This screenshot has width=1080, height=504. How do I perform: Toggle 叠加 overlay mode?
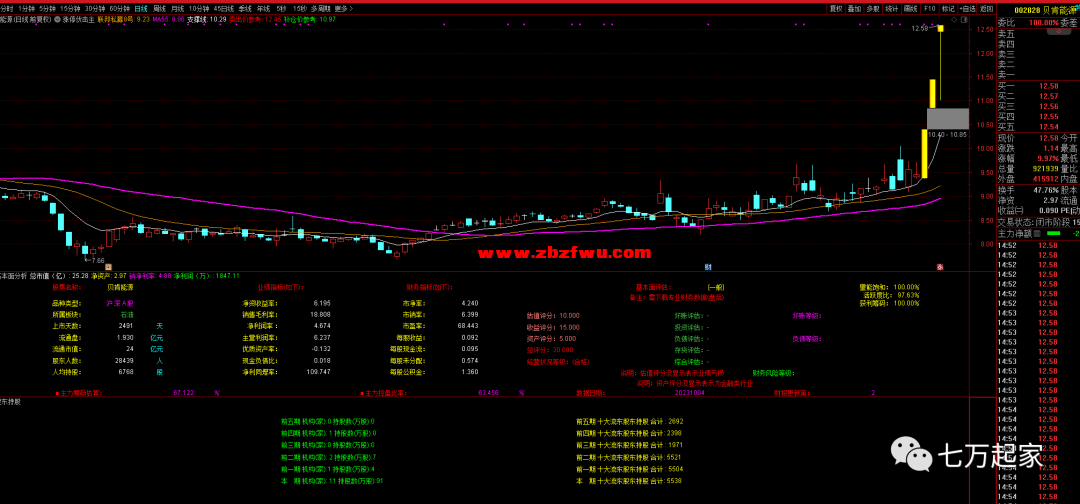pyautogui.click(x=854, y=8)
